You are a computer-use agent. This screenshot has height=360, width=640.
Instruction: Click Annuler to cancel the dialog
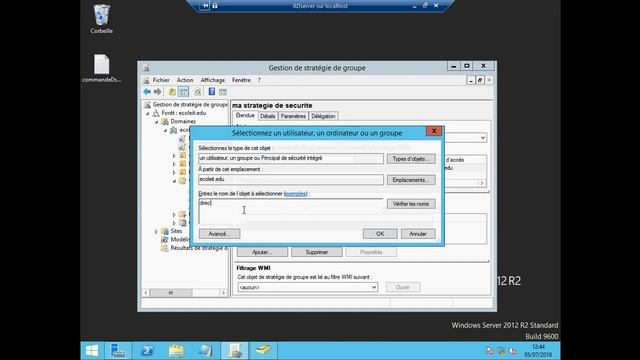click(x=418, y=234)
